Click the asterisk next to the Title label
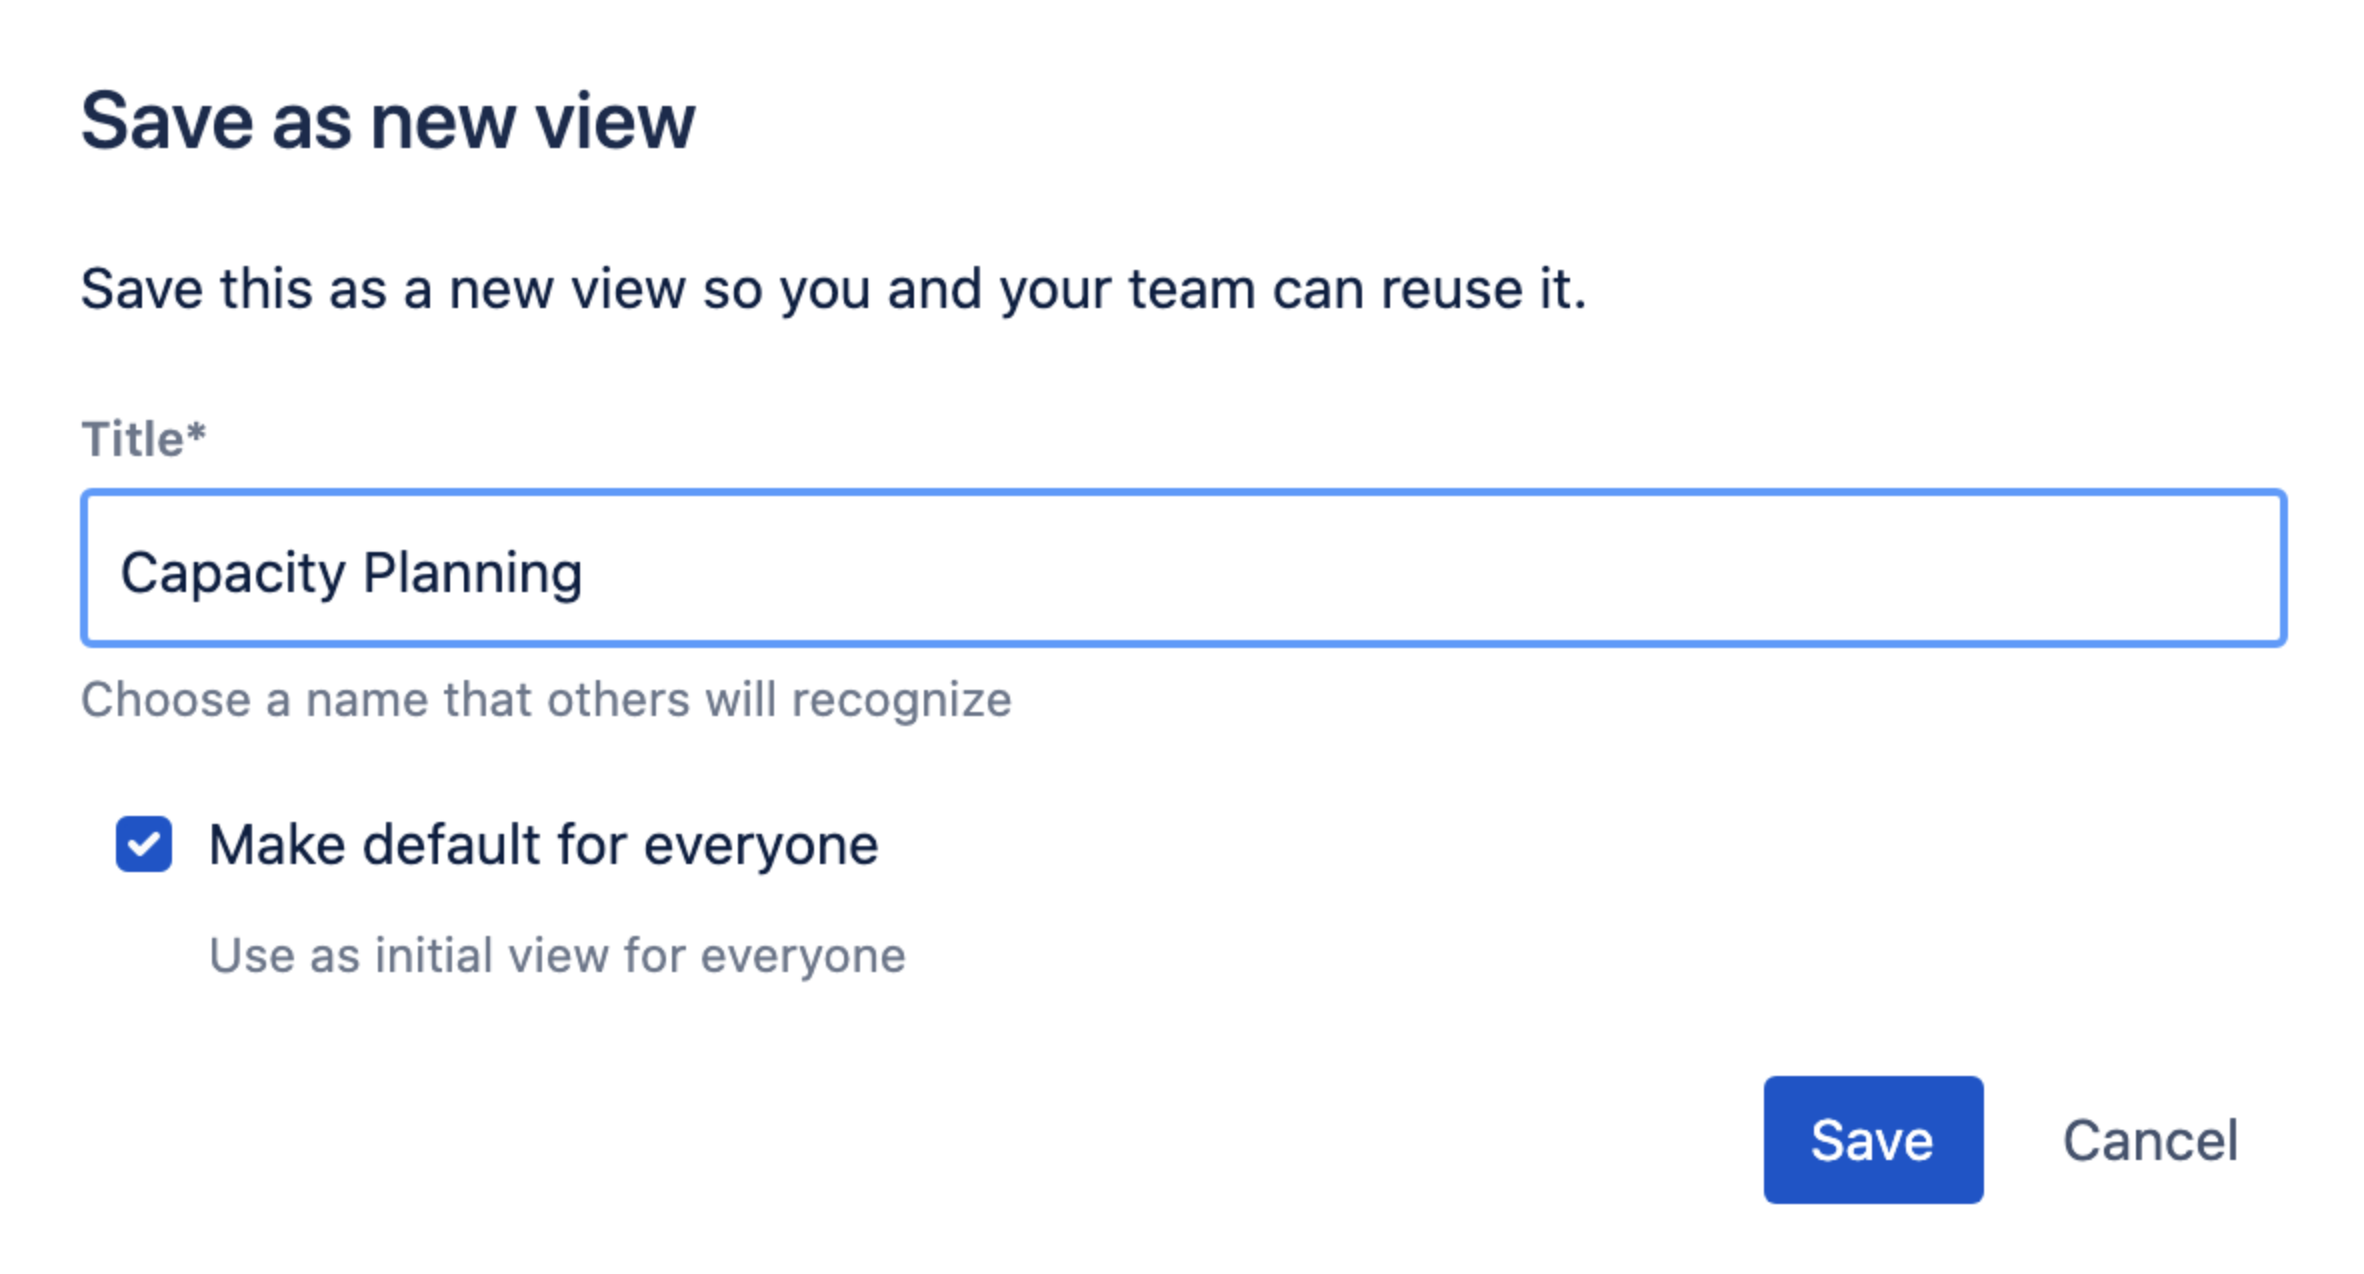The image size is (2364, 1274). pyautogui.click(x=196, y=432)
